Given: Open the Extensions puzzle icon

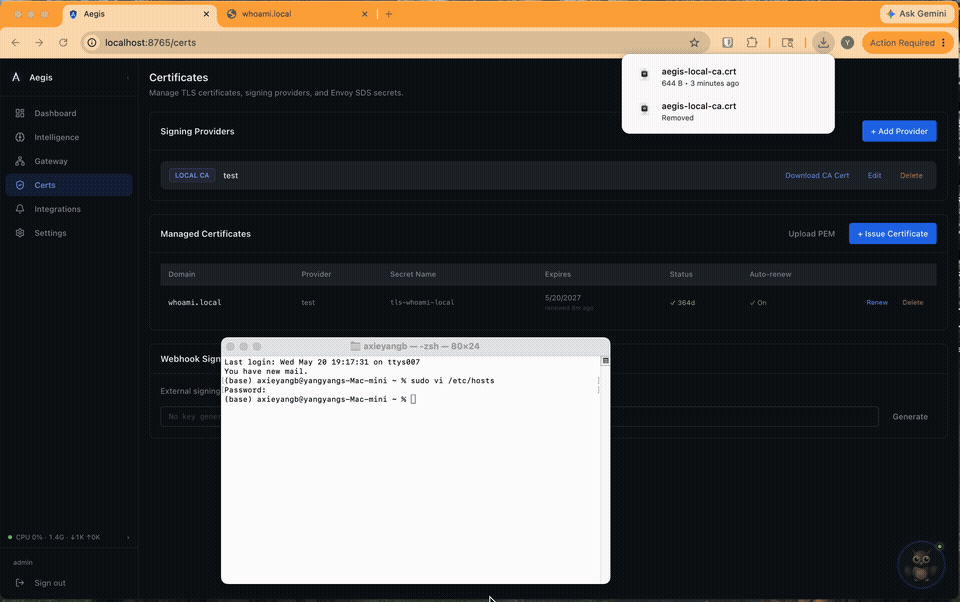Looking at the screenshot, I should click(x=752, y=43).
